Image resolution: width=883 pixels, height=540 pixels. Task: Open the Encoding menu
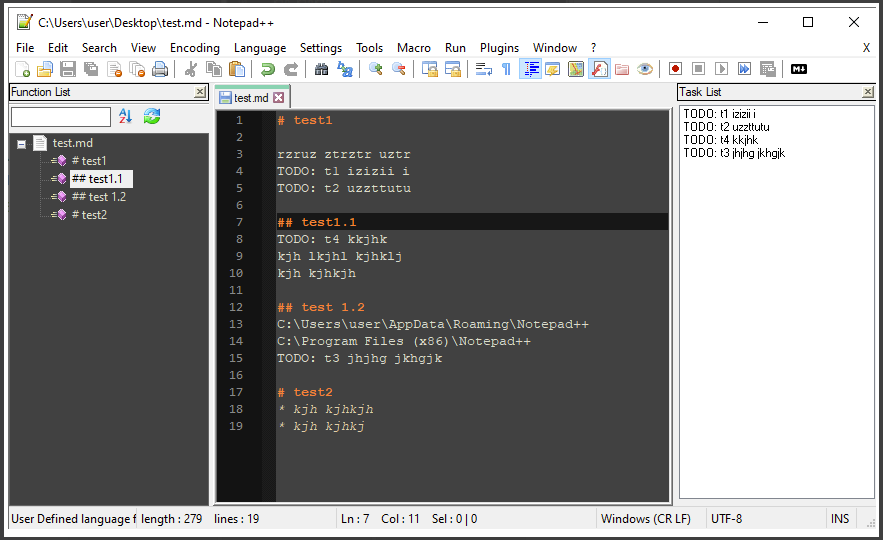point(195,48)
